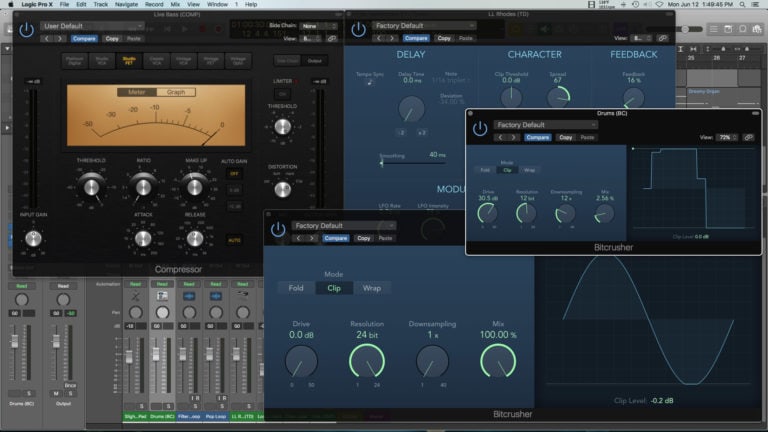Viewport: 768px width, 432px height.
Task: Click the Output button in Compressor
Action: point(314,61)
